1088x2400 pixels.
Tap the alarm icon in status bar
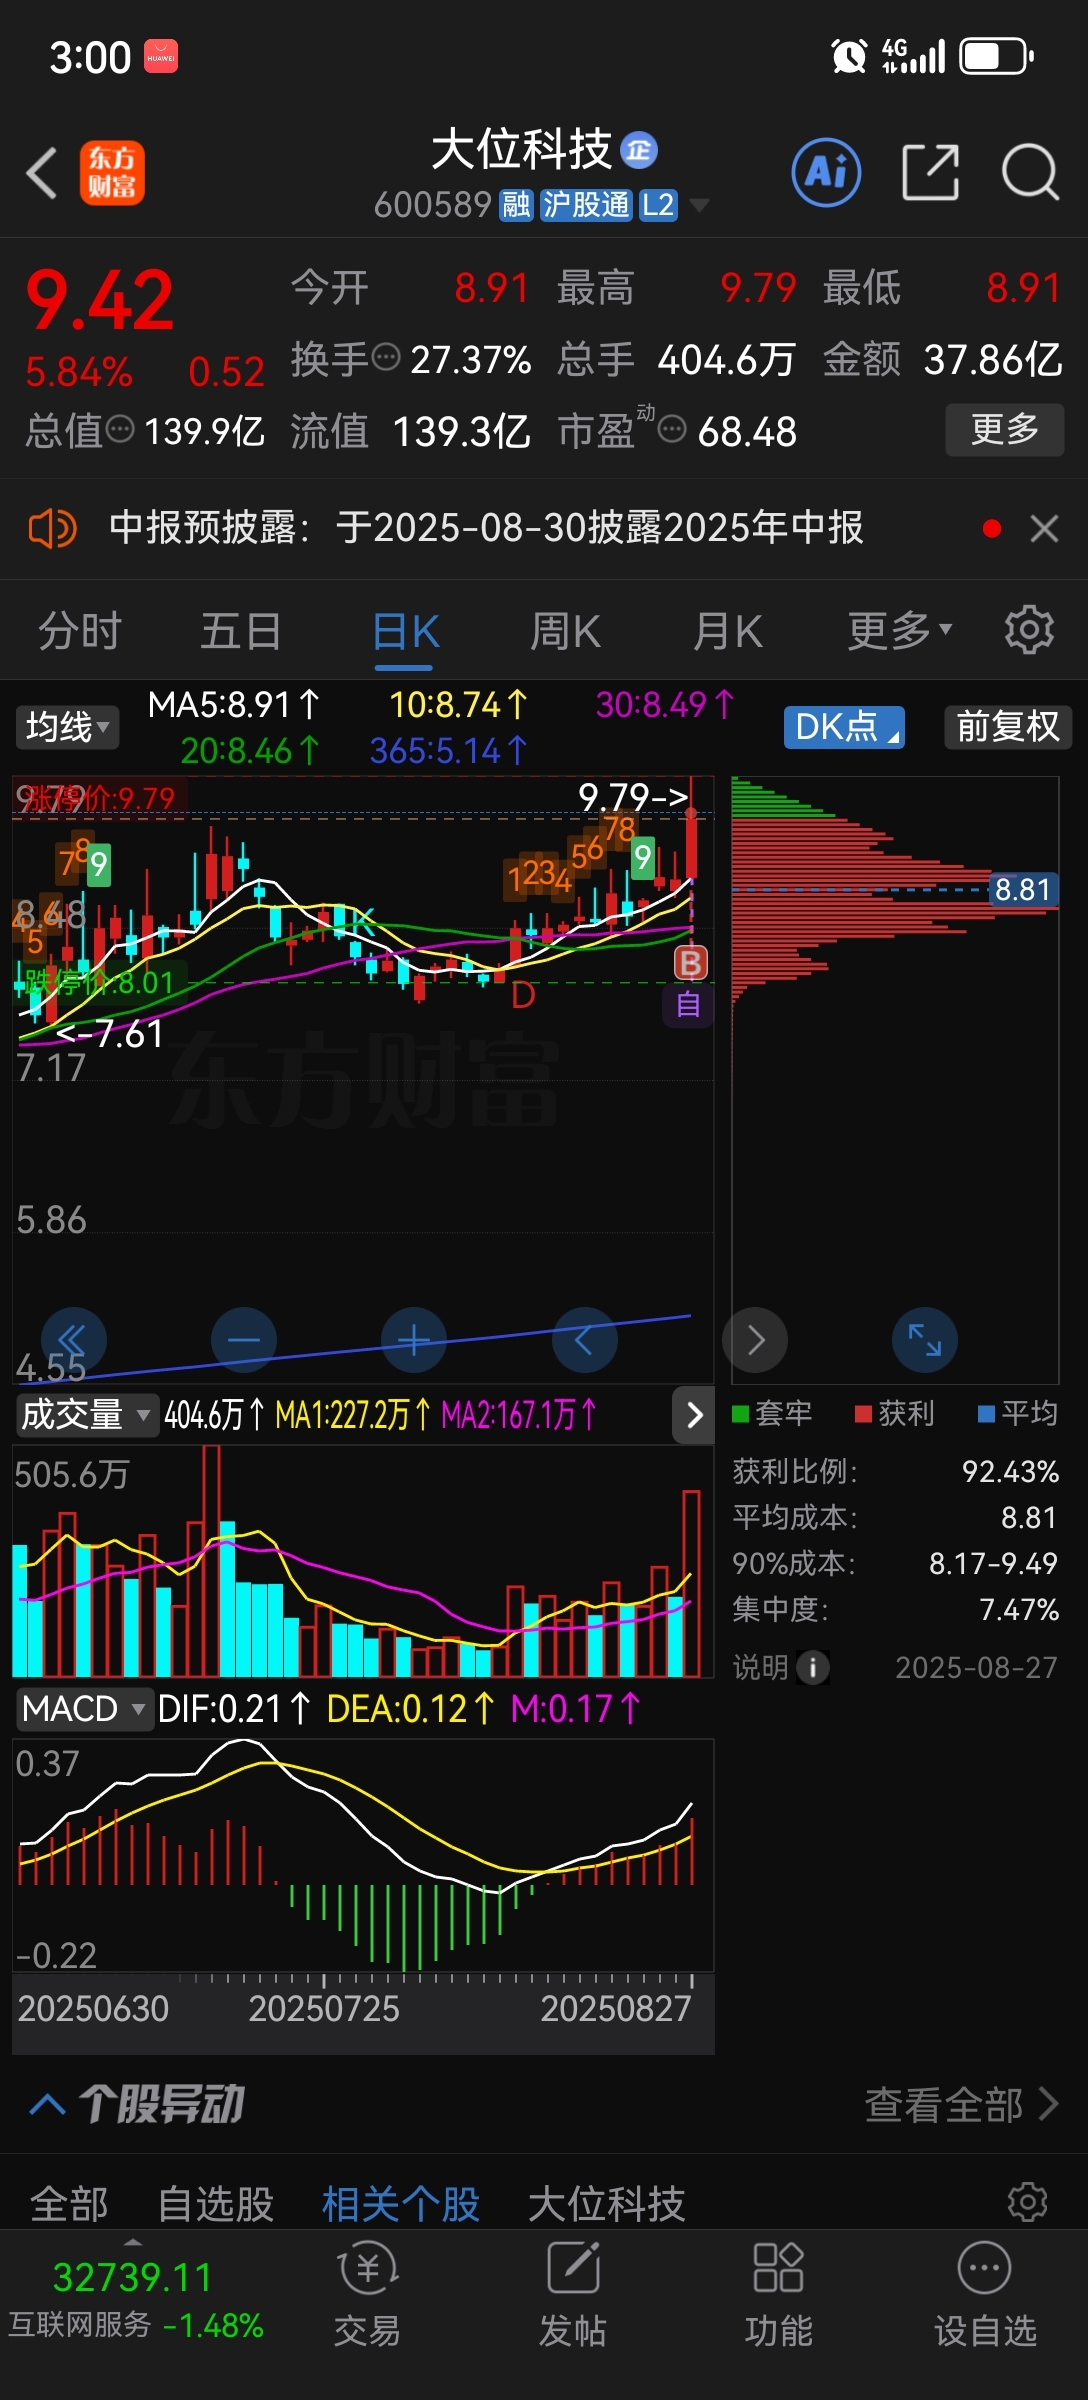click(849, 56)
